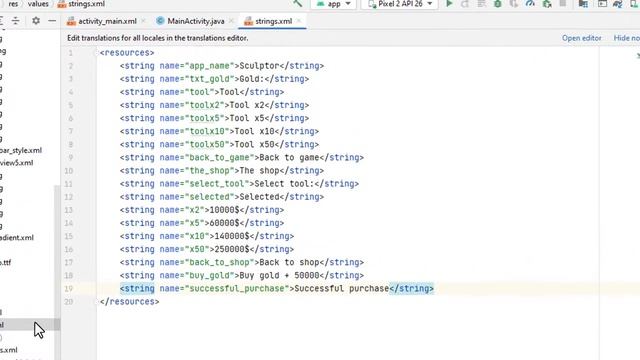This screenshot has width=640, height=360.
Task: Click the "toolx2" string line
Action: coord(214,105)
